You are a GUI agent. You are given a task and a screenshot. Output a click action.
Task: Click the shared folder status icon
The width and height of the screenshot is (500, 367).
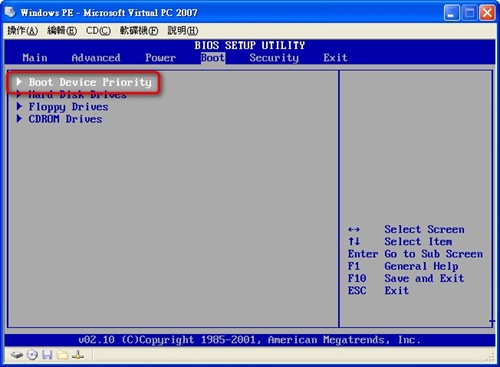click(x=62, y=355)
